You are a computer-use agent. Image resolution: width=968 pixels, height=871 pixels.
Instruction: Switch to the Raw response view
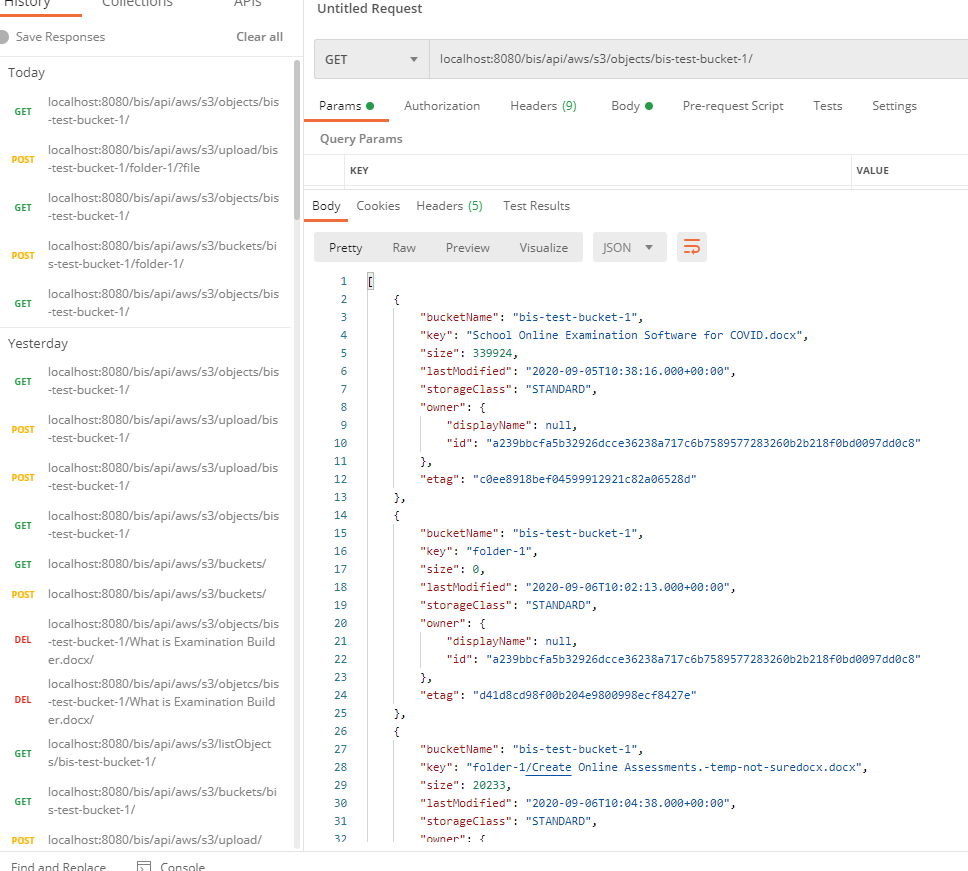[x=405, y=247]
